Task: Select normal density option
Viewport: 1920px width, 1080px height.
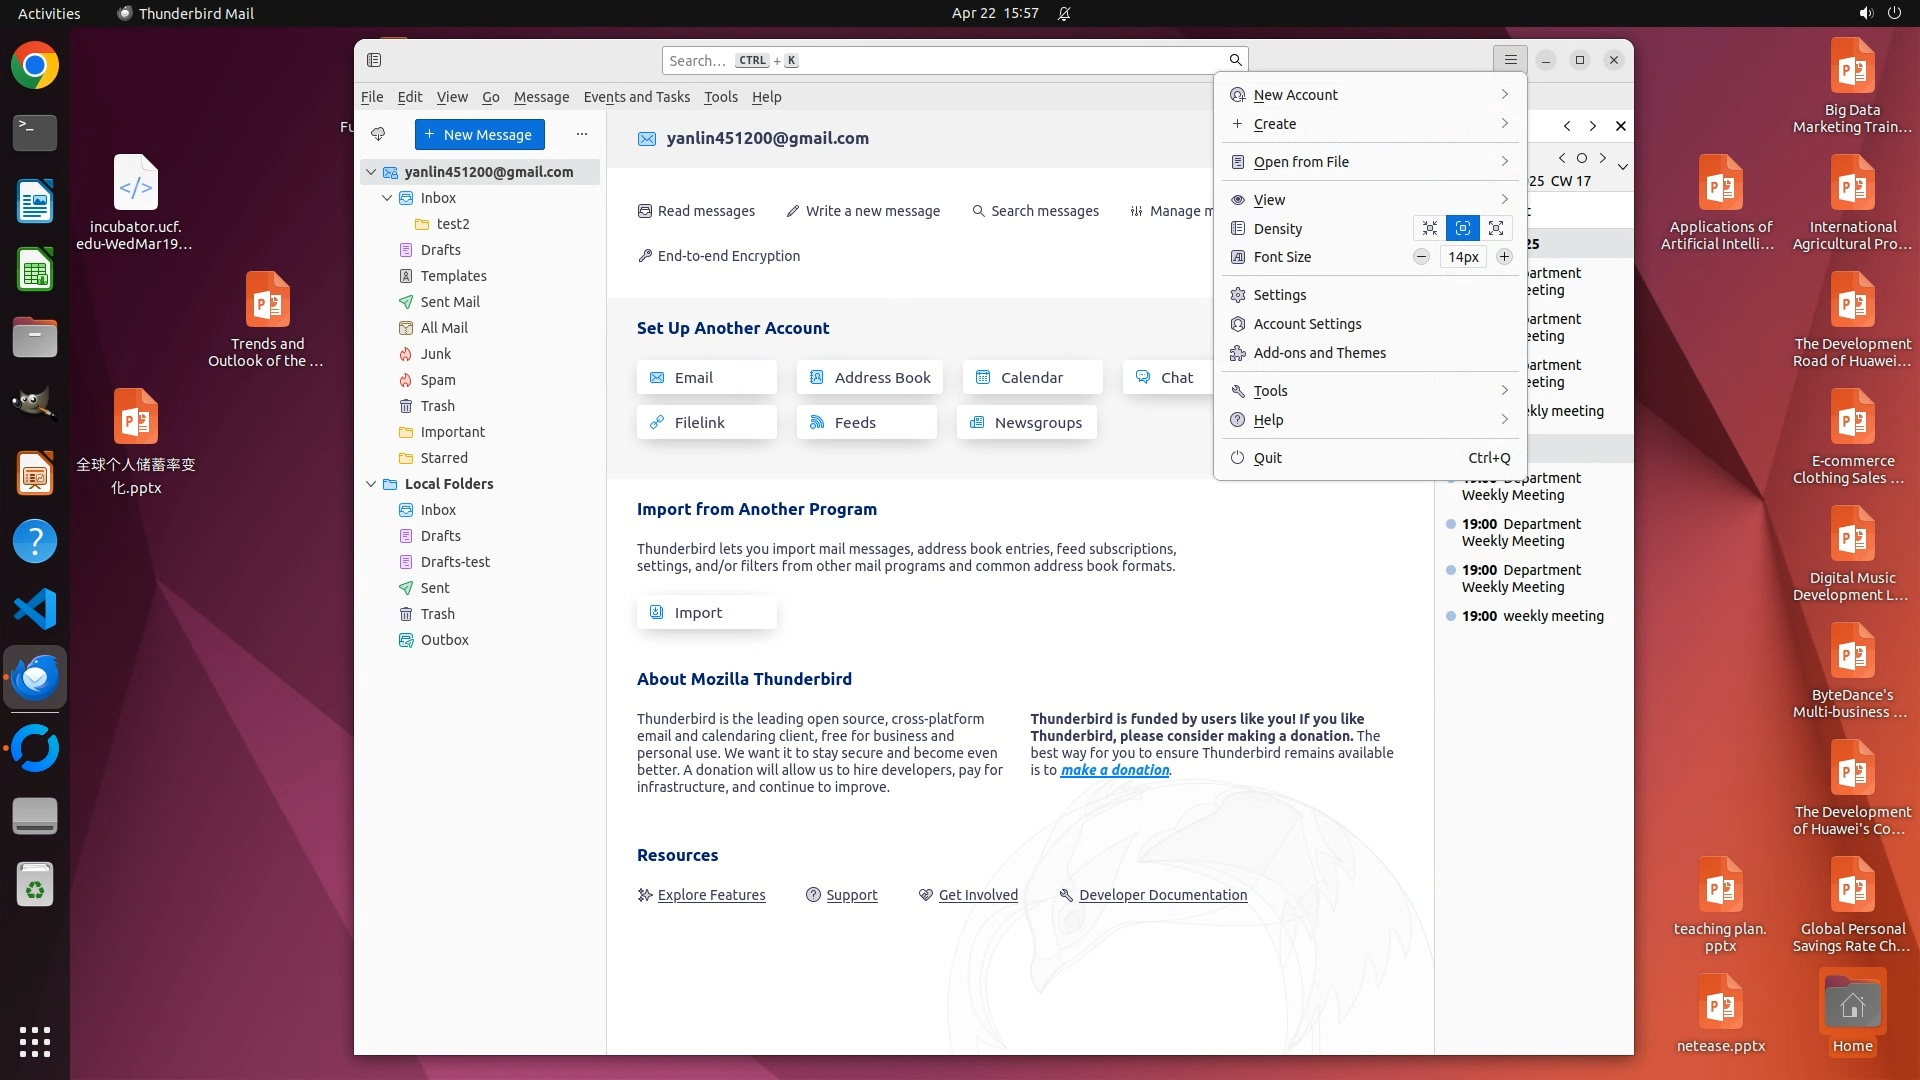Action: click(x=1463, y=228)
